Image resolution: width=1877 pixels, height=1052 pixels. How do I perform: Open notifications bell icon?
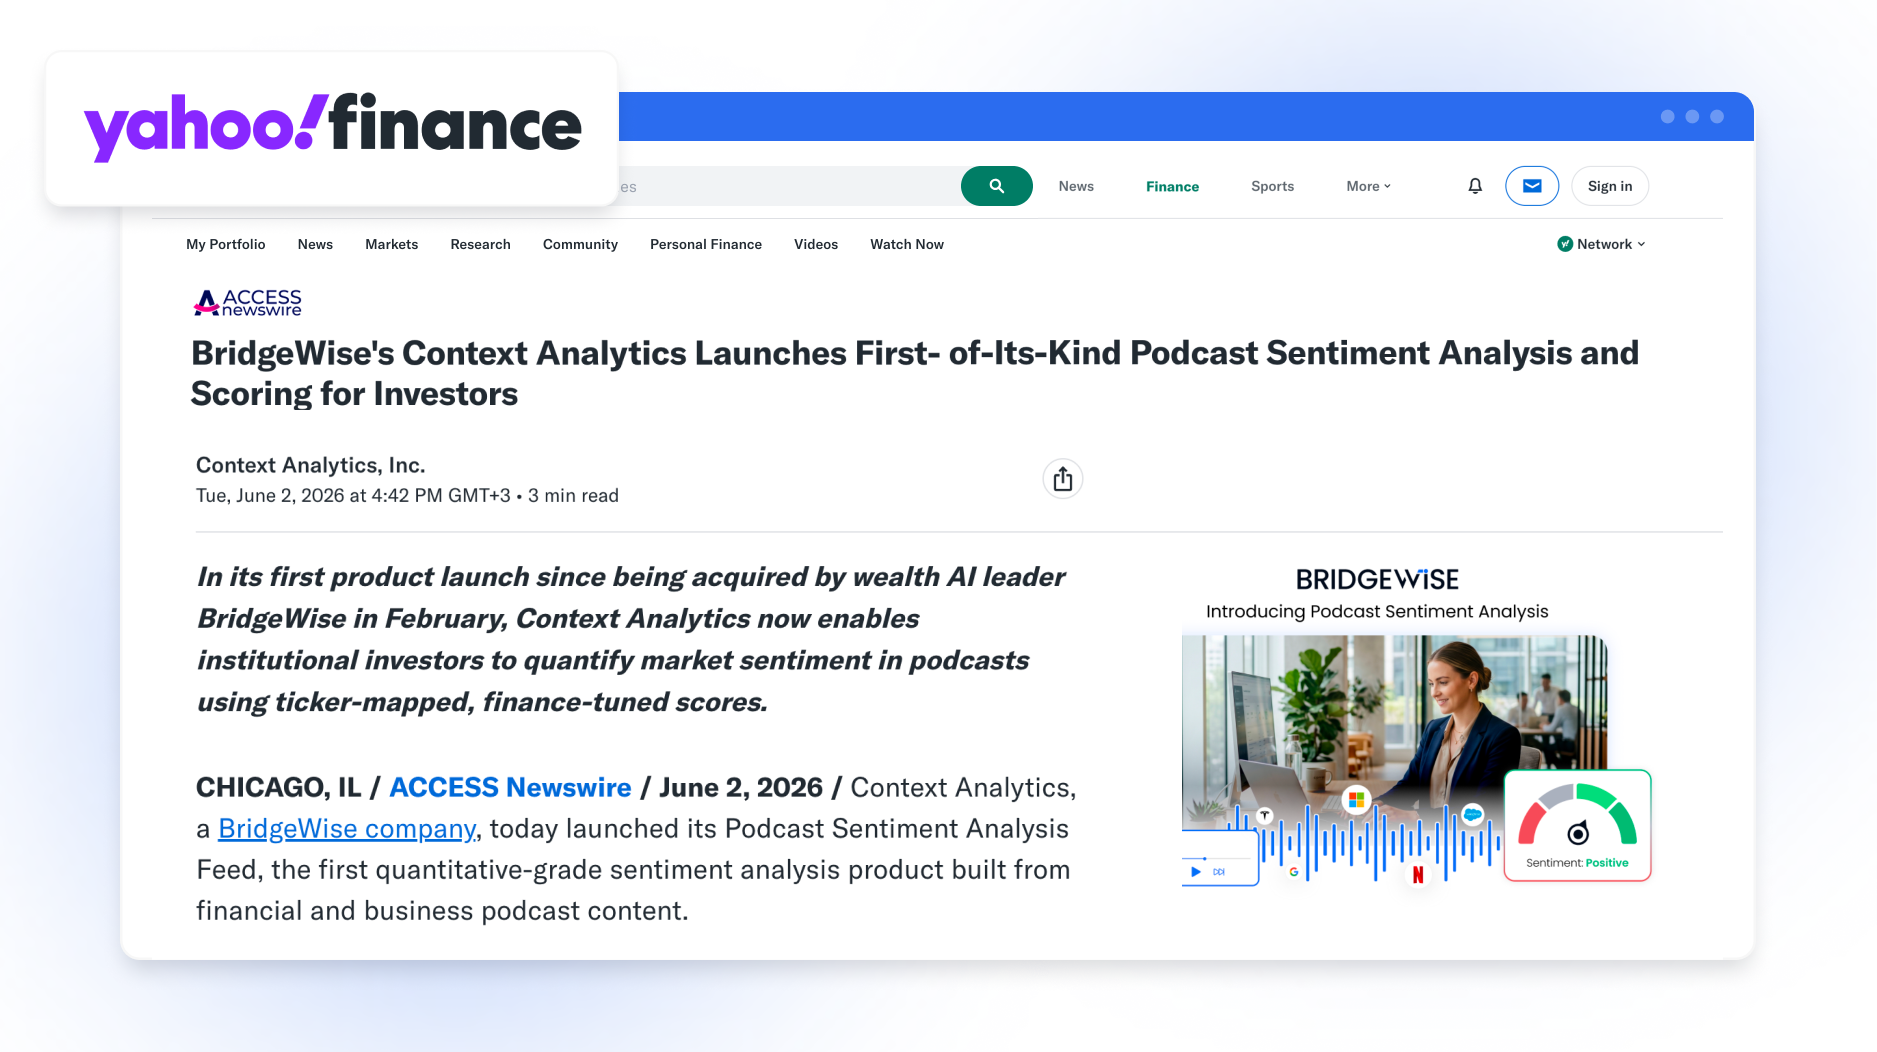click(x=1475, y=186)
